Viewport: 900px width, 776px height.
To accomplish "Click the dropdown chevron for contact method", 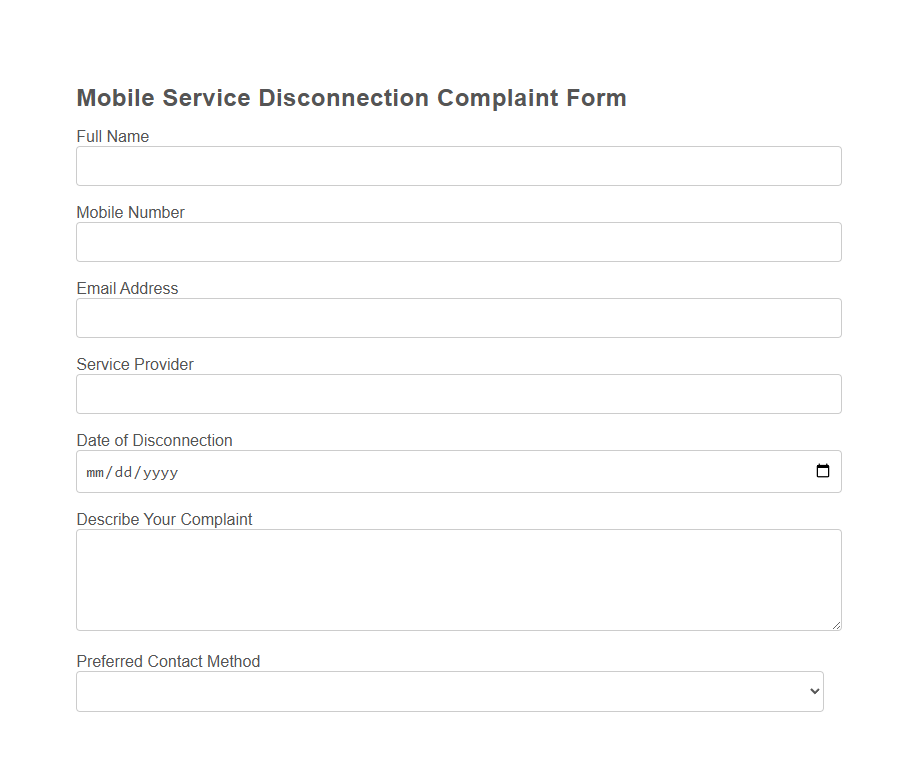I will point(813,691).
